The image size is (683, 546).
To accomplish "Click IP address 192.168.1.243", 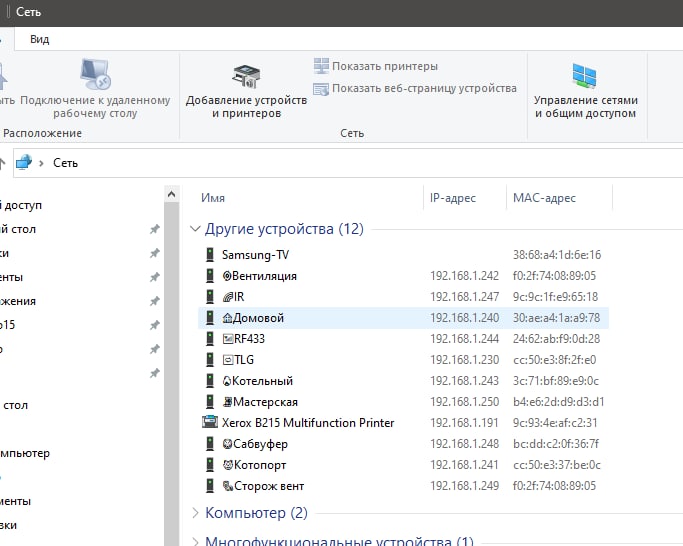I will click(x=464, y=380).
